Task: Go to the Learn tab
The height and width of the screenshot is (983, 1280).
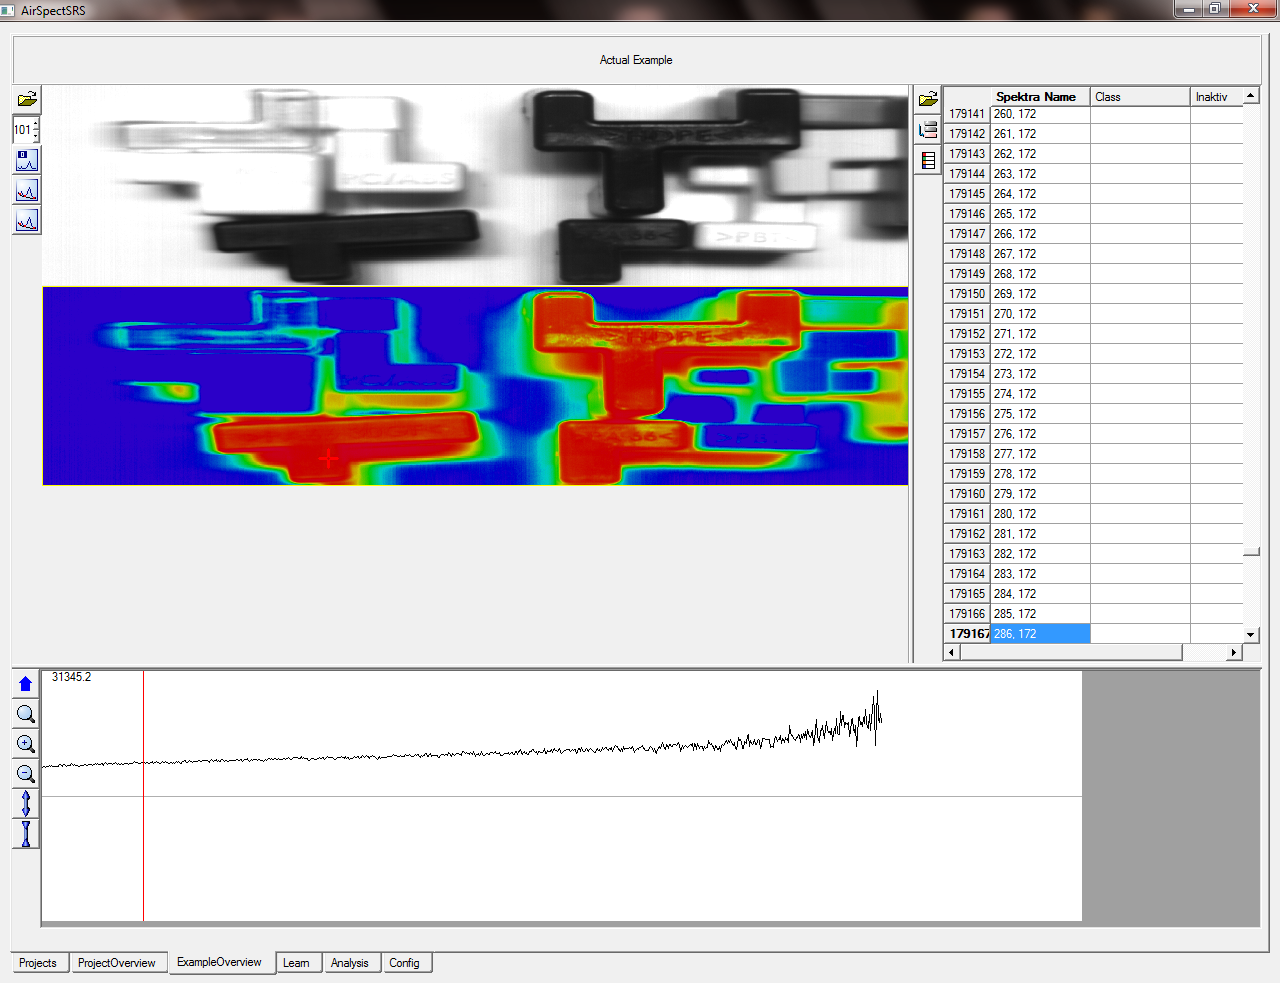Action: 296,963
